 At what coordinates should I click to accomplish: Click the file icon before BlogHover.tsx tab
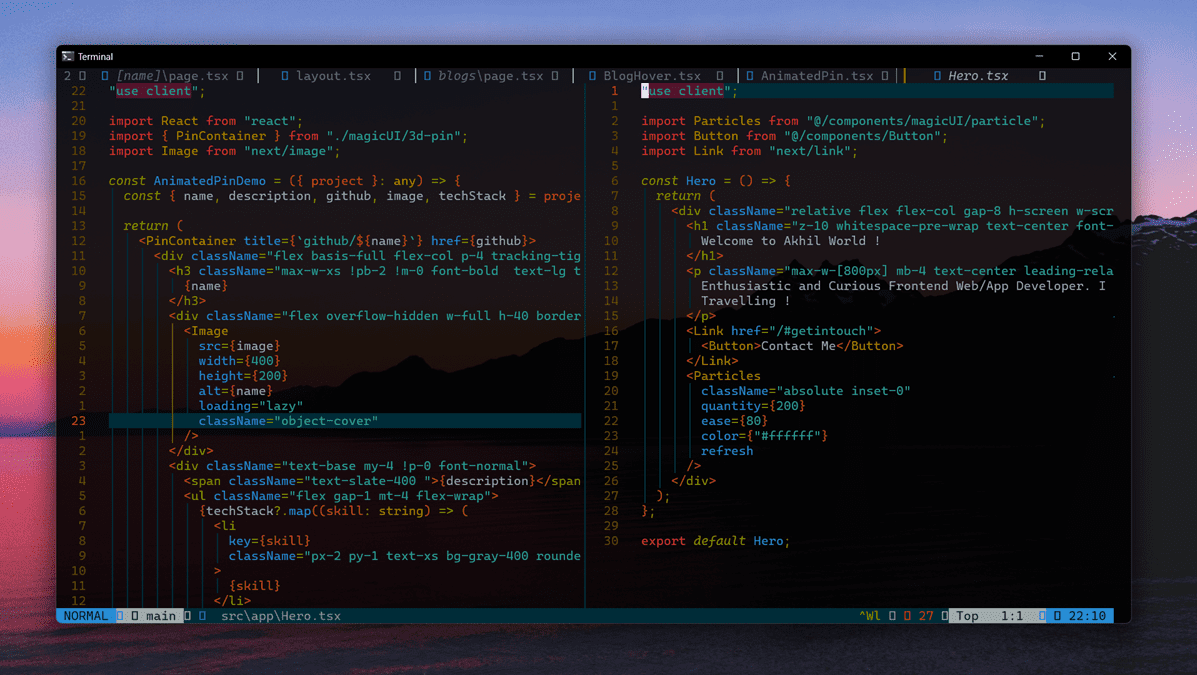tap(592, 76)
